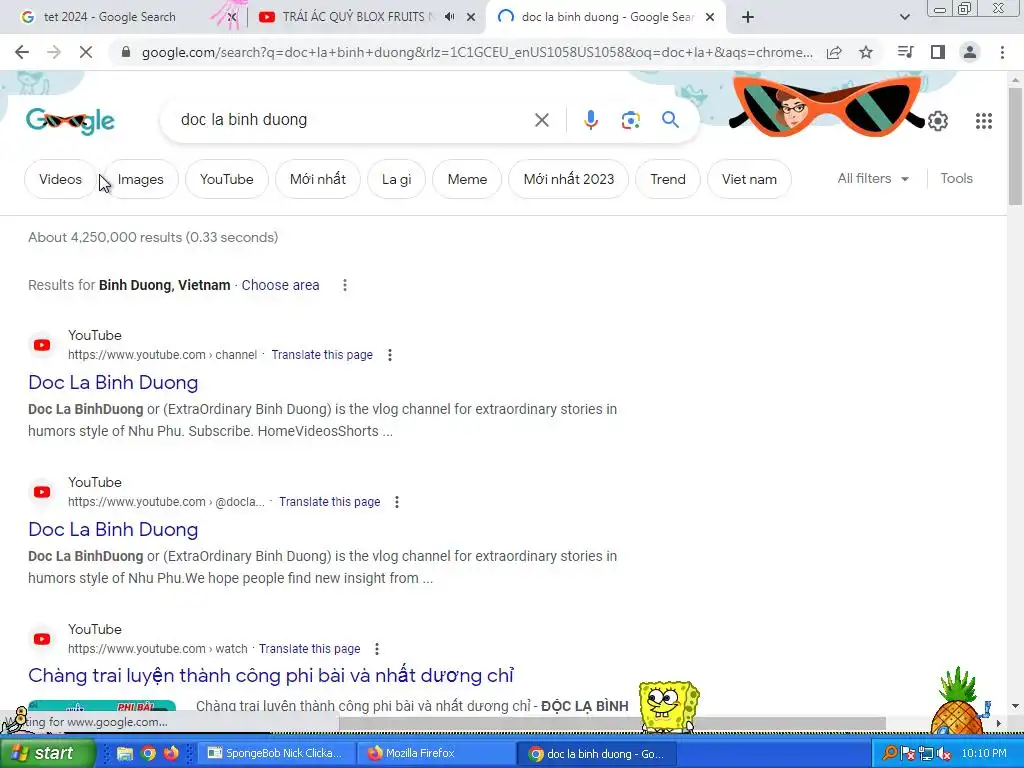
Task: Clear the search query with the X
Action: tap(541, 120)
